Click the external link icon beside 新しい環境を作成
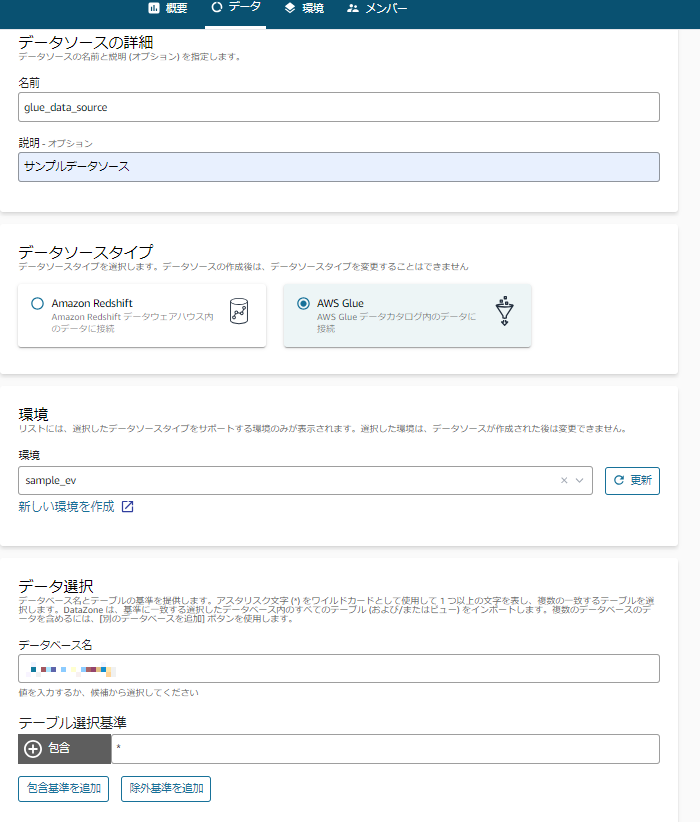 pyautogui.click(x=127, y=506)
